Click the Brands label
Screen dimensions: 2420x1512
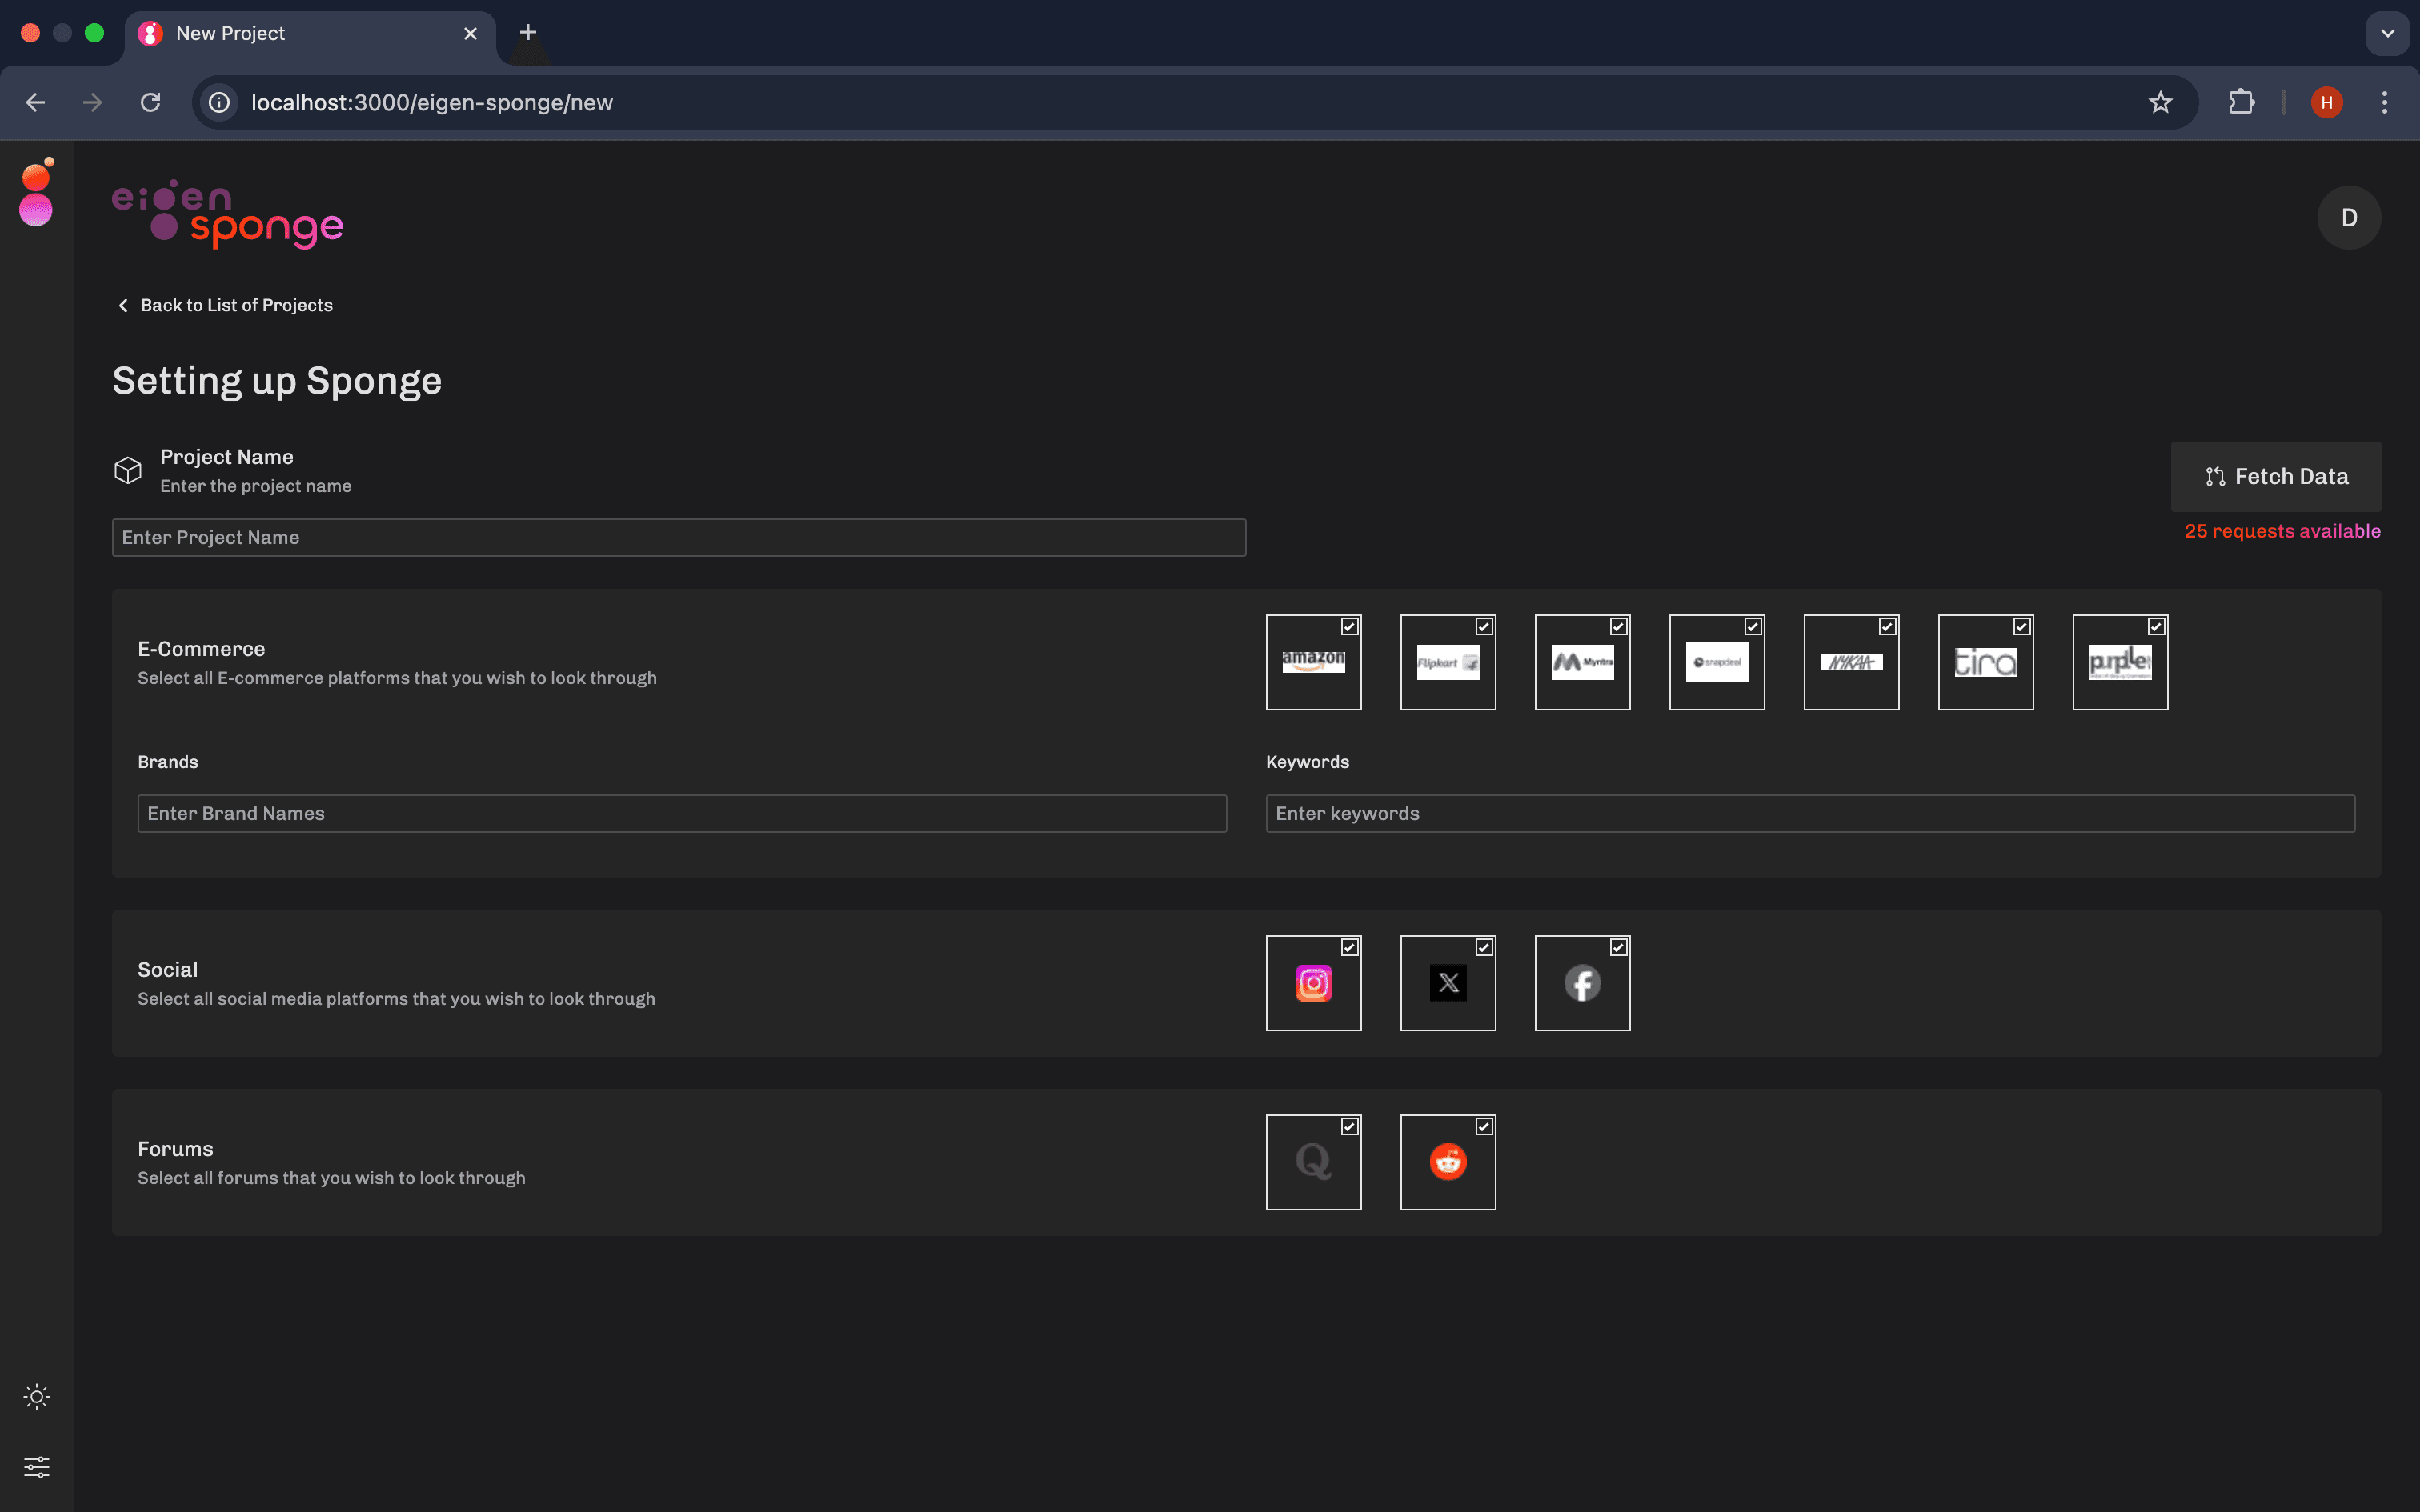click(x=168, y=762)
